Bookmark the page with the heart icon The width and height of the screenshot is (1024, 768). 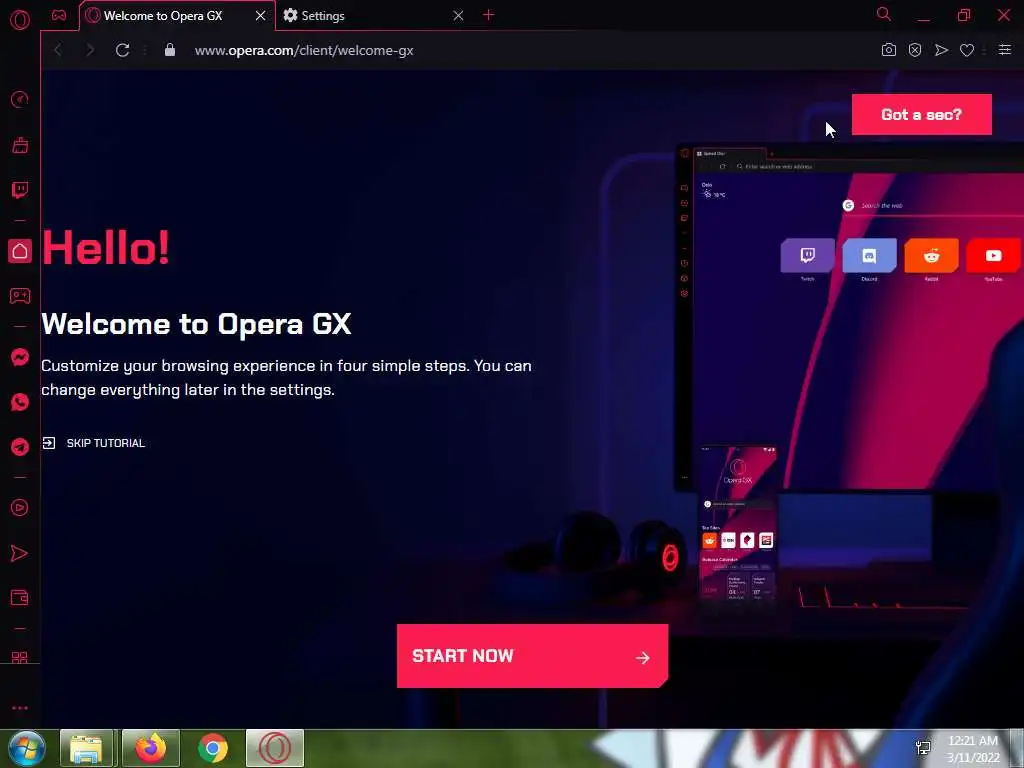coord(967,50)
